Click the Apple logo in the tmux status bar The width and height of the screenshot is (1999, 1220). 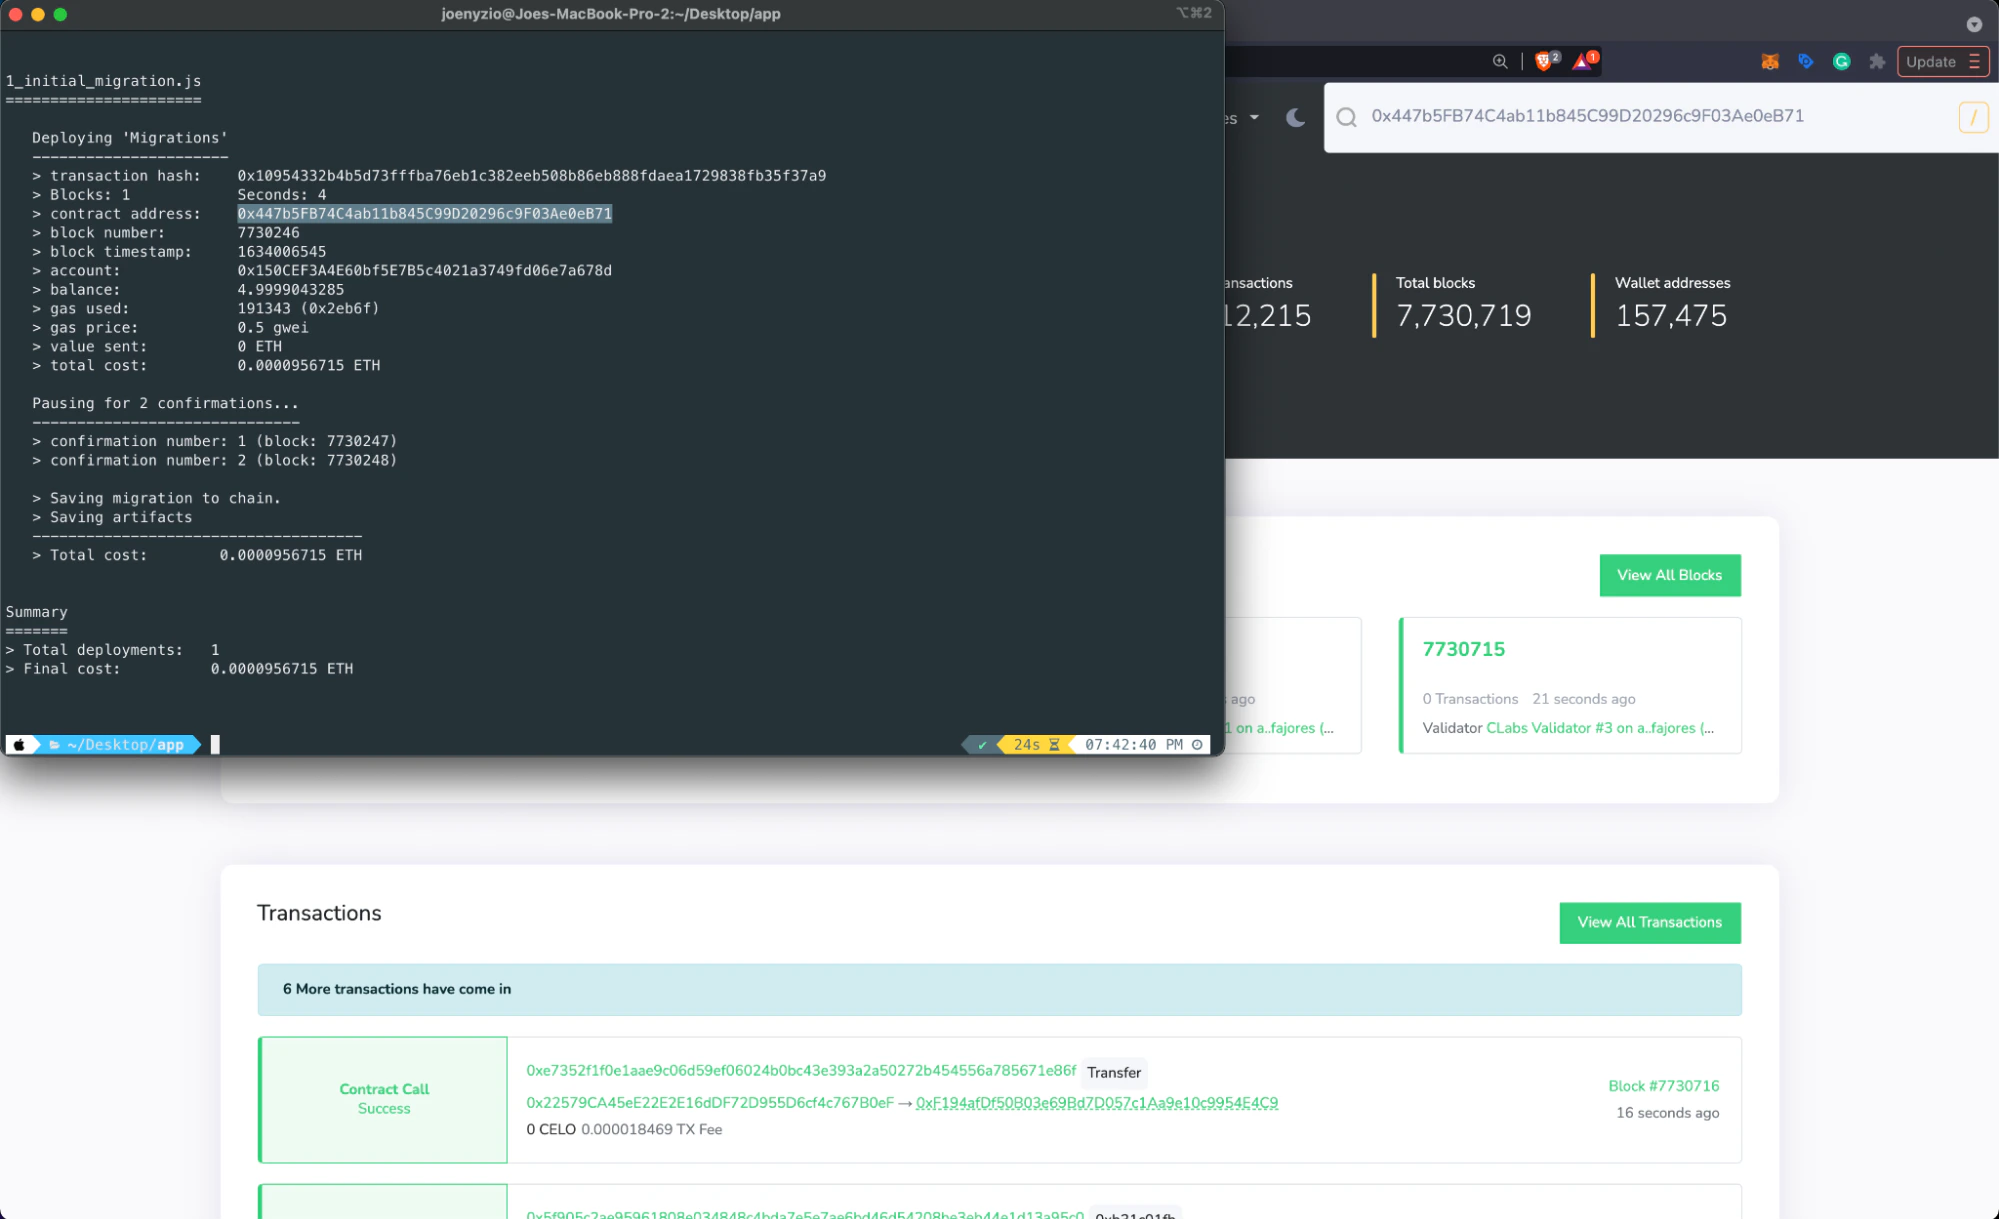(18, 744)
